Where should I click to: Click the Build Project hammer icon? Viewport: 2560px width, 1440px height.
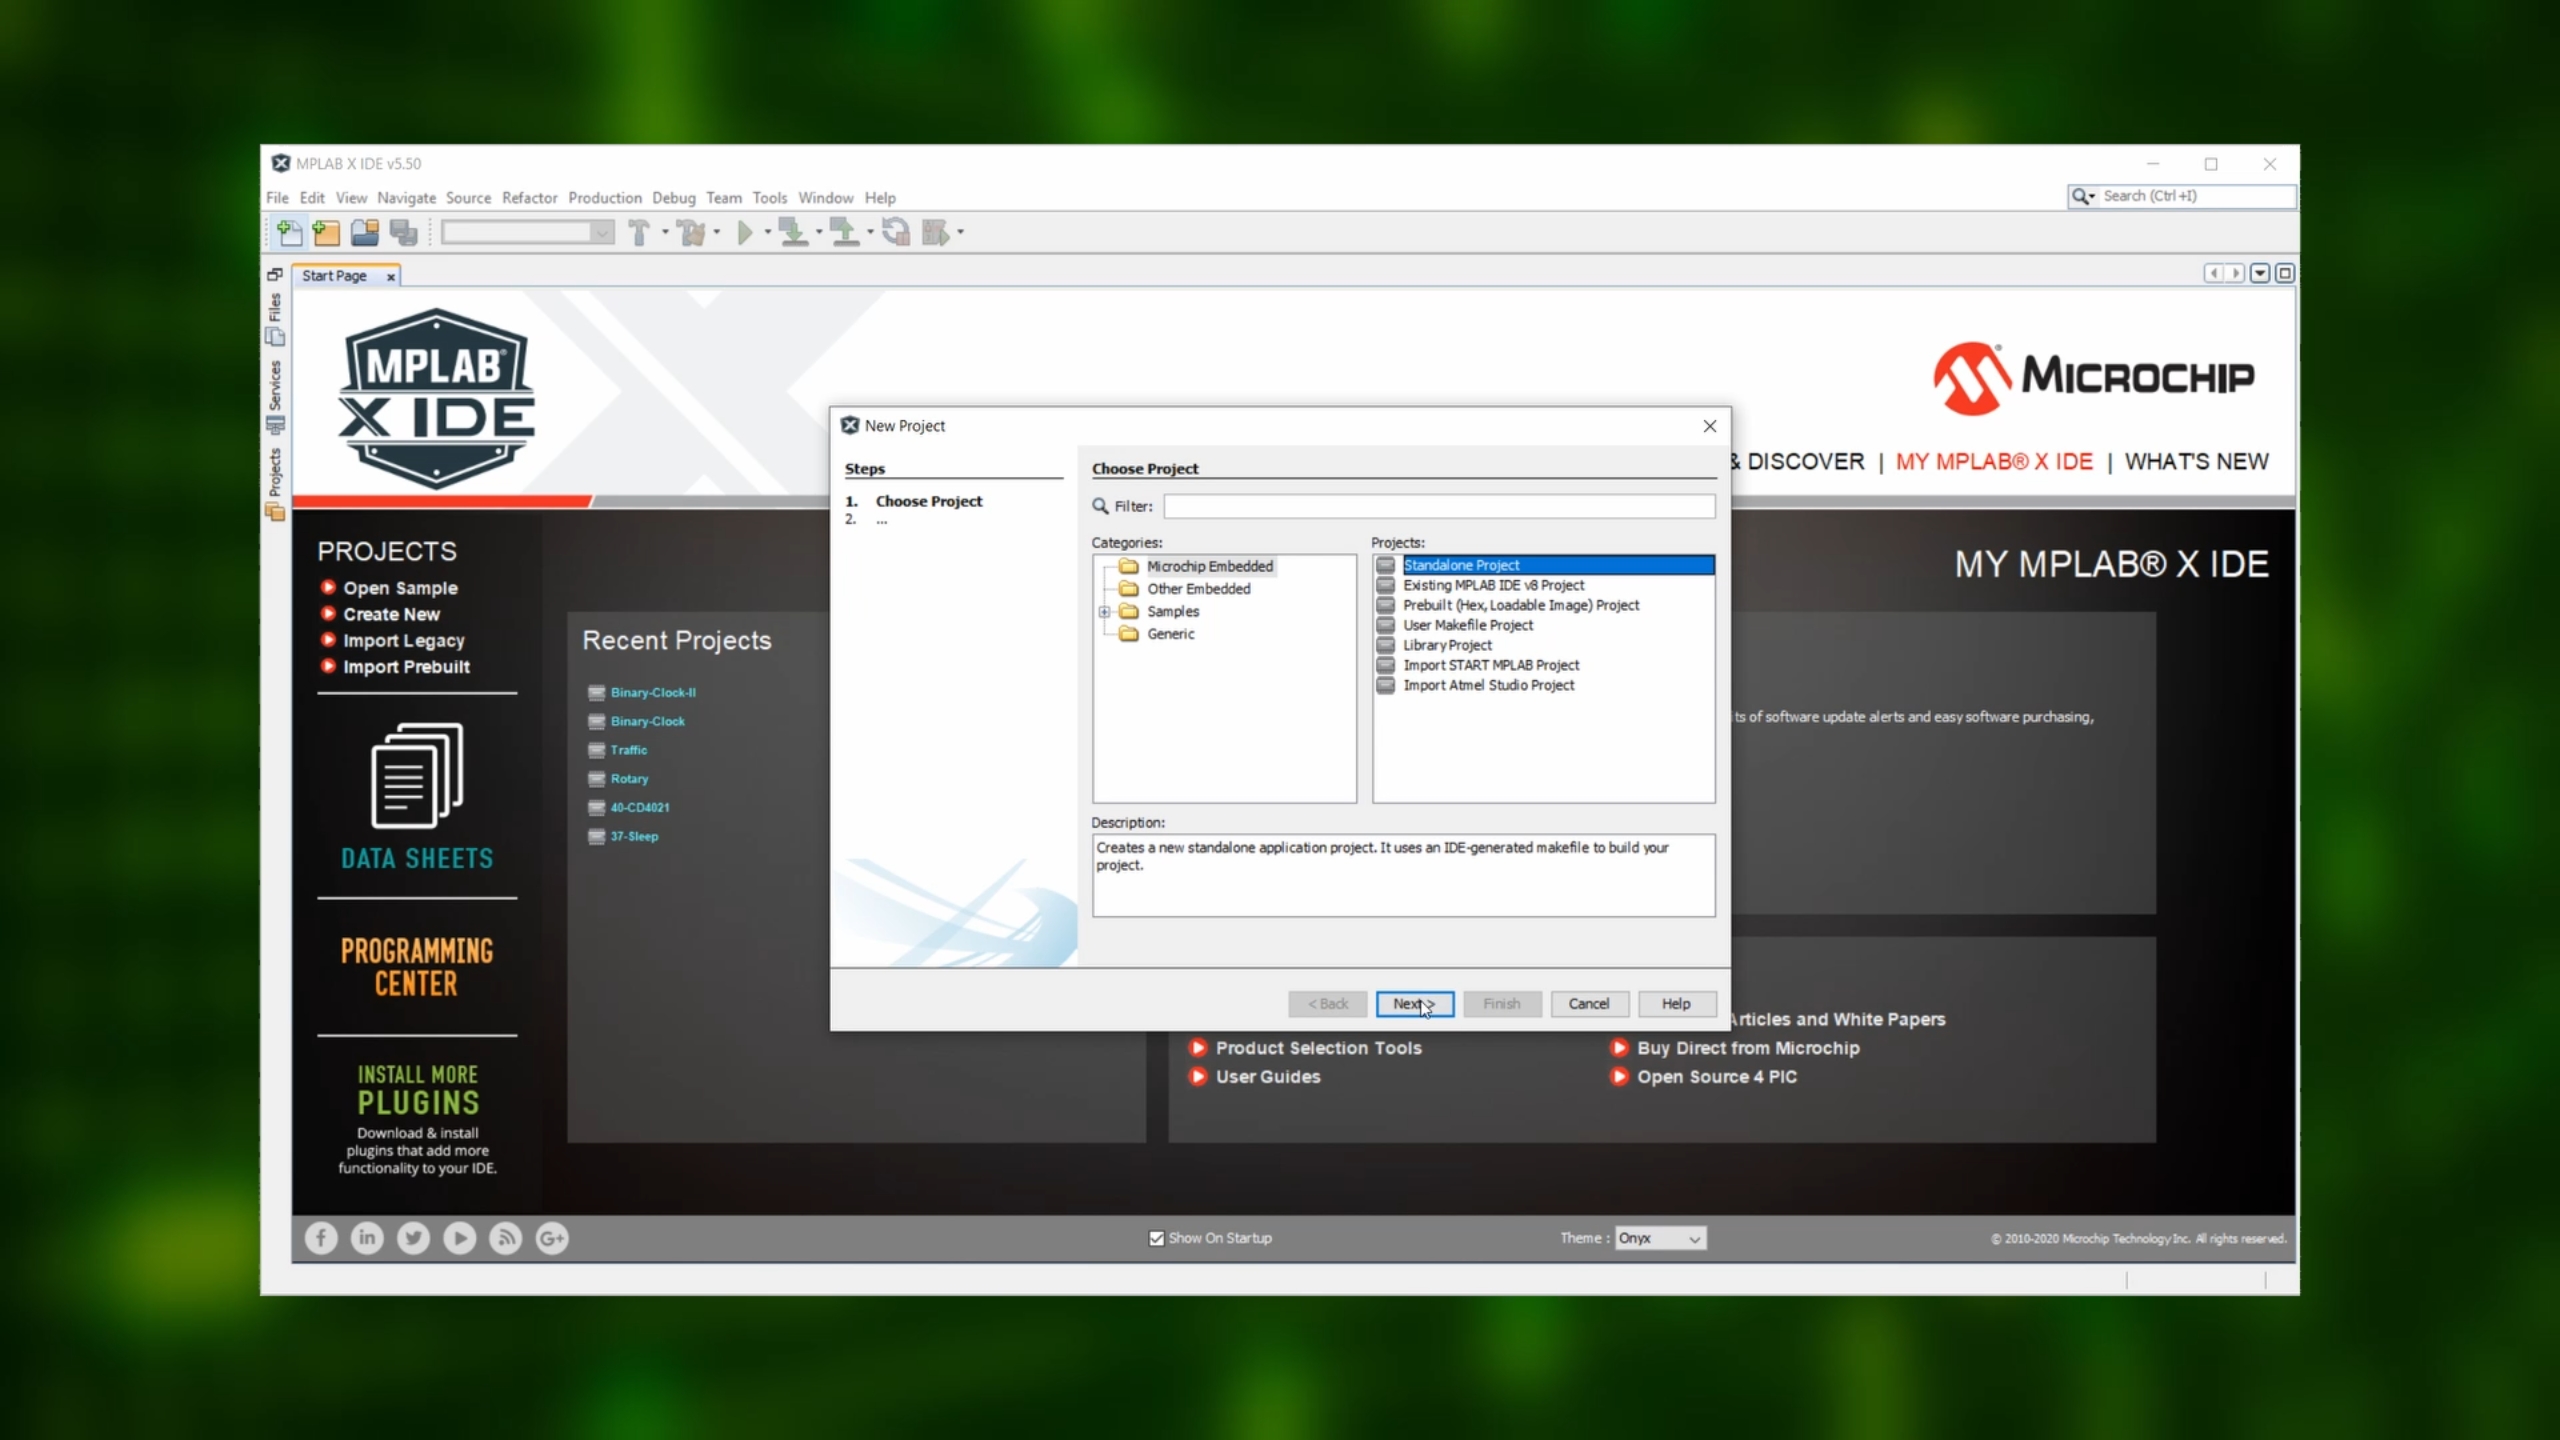638,232
